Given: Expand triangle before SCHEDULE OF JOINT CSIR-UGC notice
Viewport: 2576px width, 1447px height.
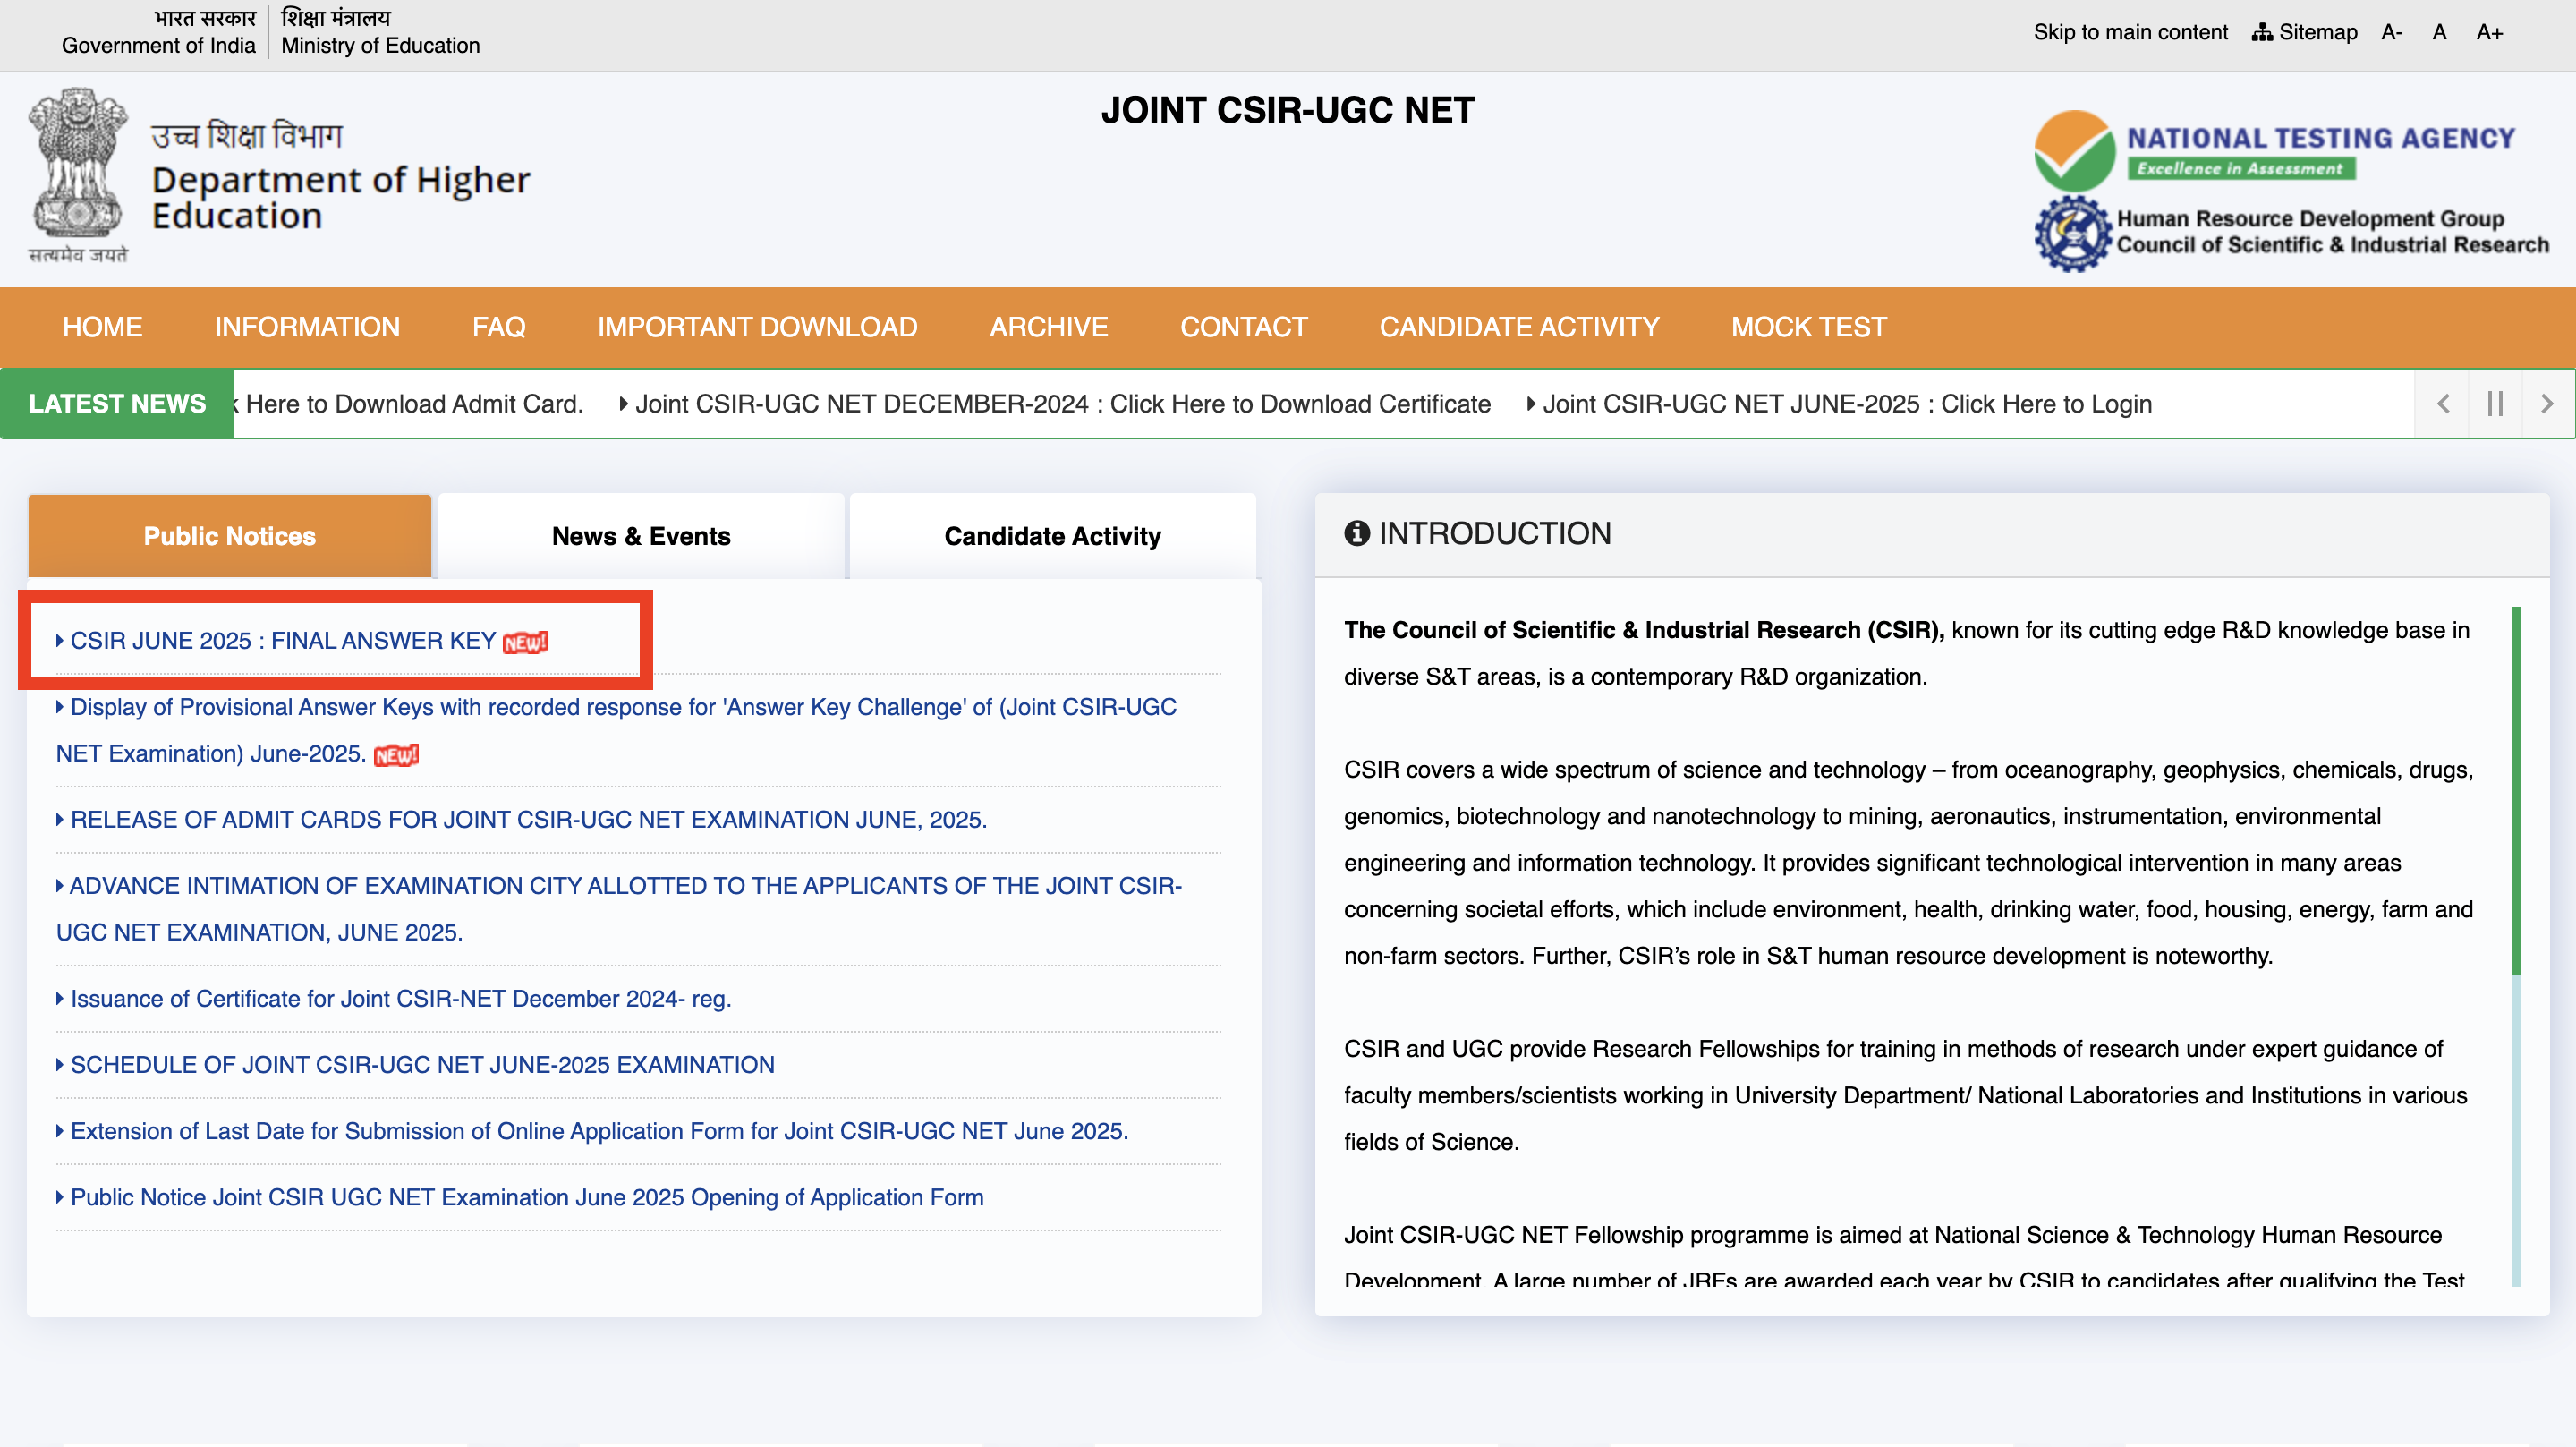Looking at the screenshot, I should click(x=59, y=1064).
